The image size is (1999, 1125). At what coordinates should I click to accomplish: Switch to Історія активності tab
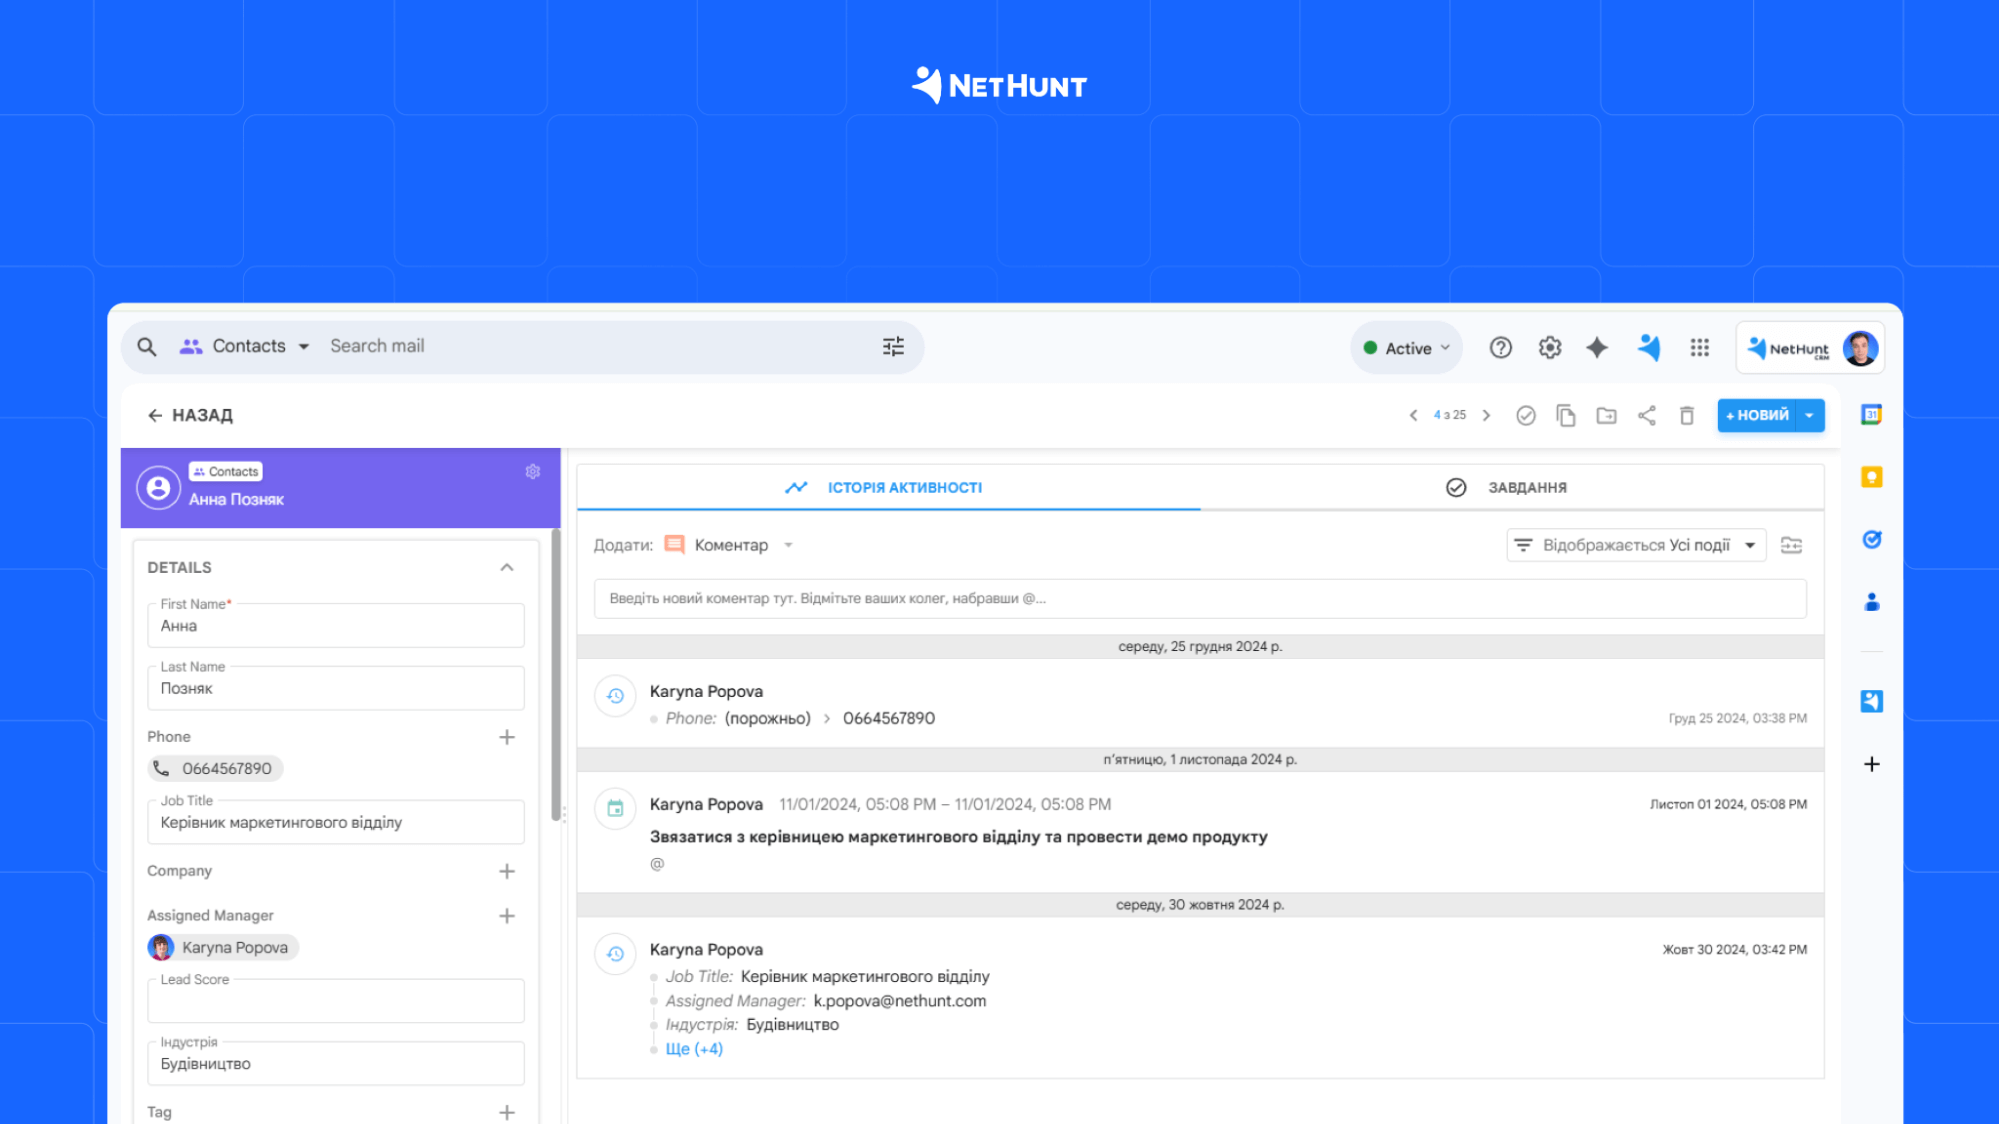pyautogui.click(x=888, y=488)
